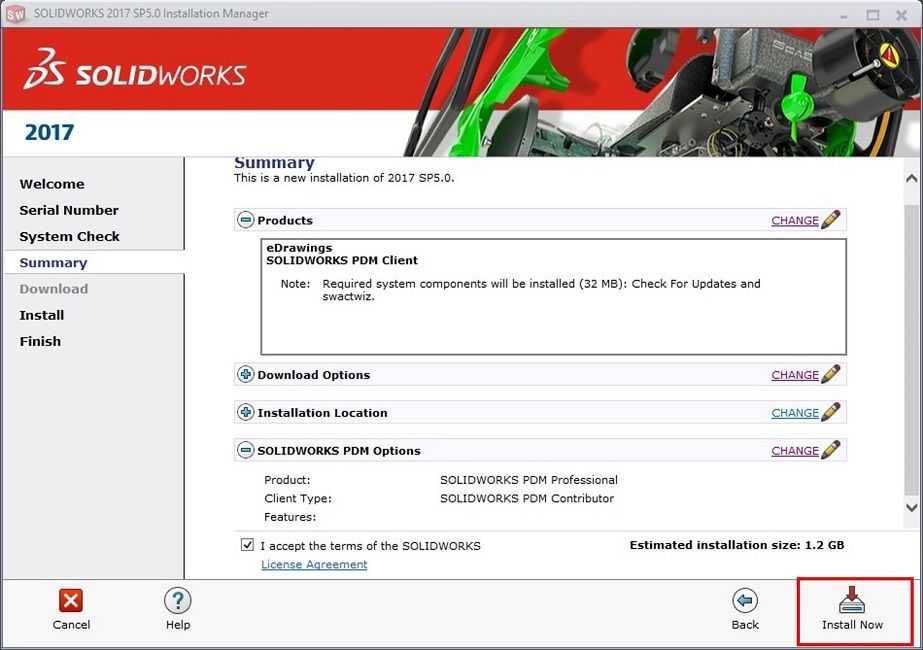The image size is (923, 650).
Task: Click the CHANGE link for Products
Action: point(794,221)
